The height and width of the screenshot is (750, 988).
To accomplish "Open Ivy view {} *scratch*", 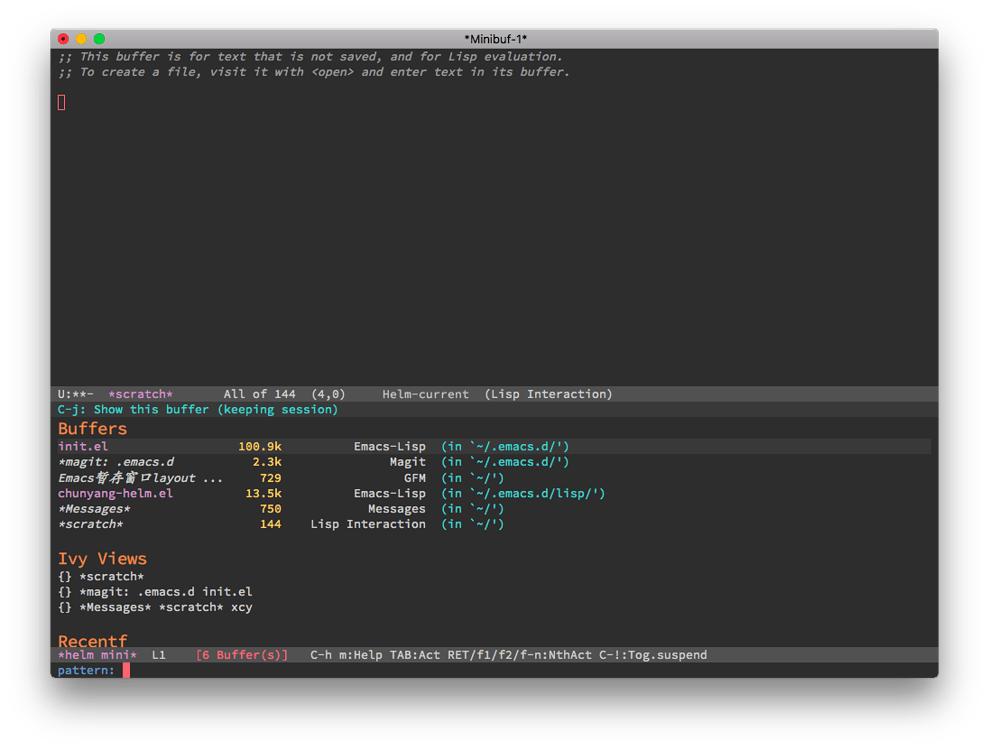I will (100, 575).
